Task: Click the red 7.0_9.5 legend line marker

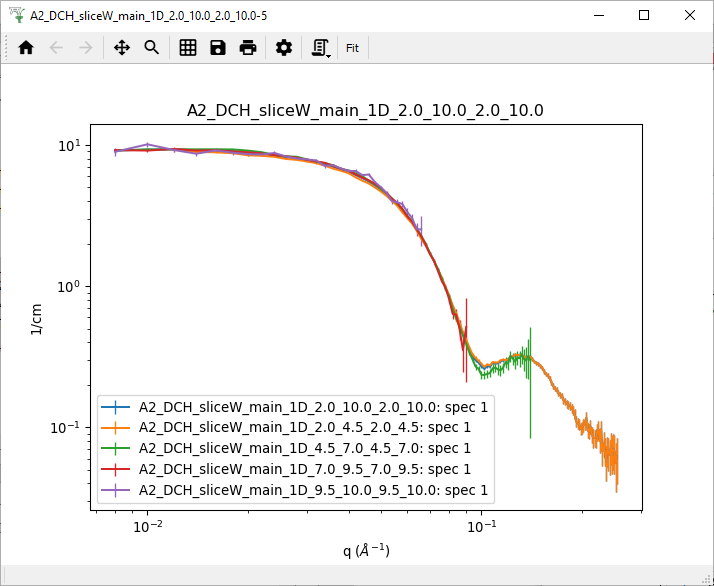Action: click(118, 469)
